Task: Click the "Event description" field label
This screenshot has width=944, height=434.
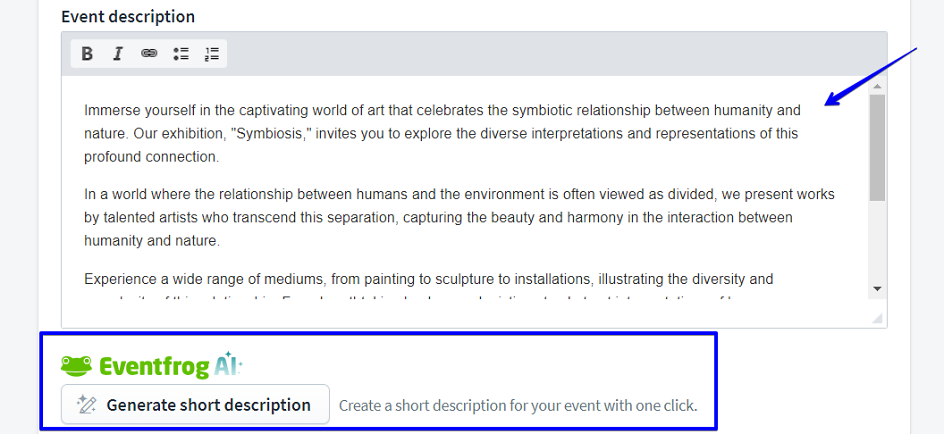Action: (x=128, y=17)
